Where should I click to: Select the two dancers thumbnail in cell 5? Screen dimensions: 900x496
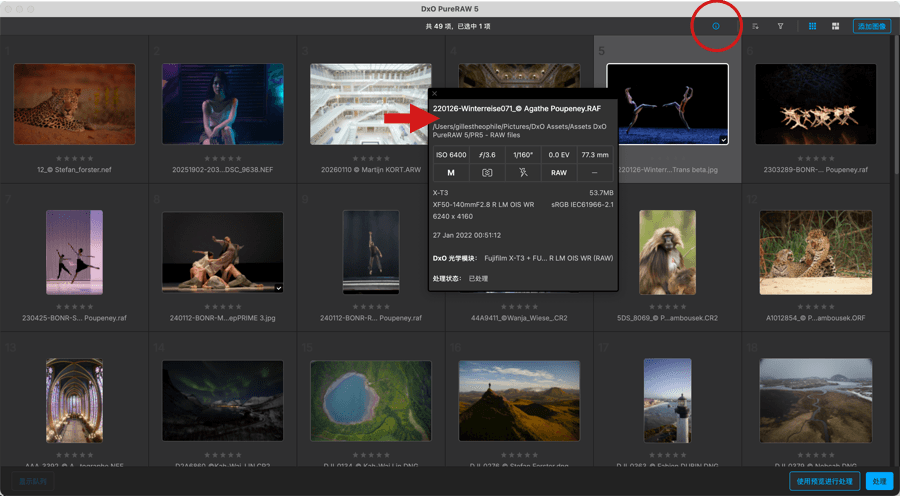[x=668, y=104]
